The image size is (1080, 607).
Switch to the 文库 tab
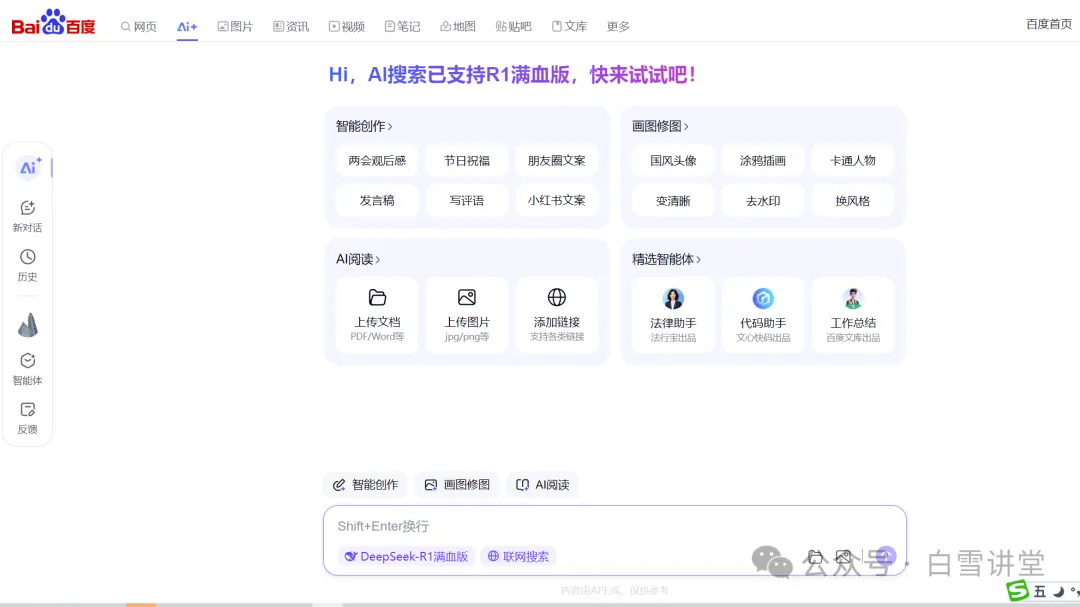(x=570, y=26)
